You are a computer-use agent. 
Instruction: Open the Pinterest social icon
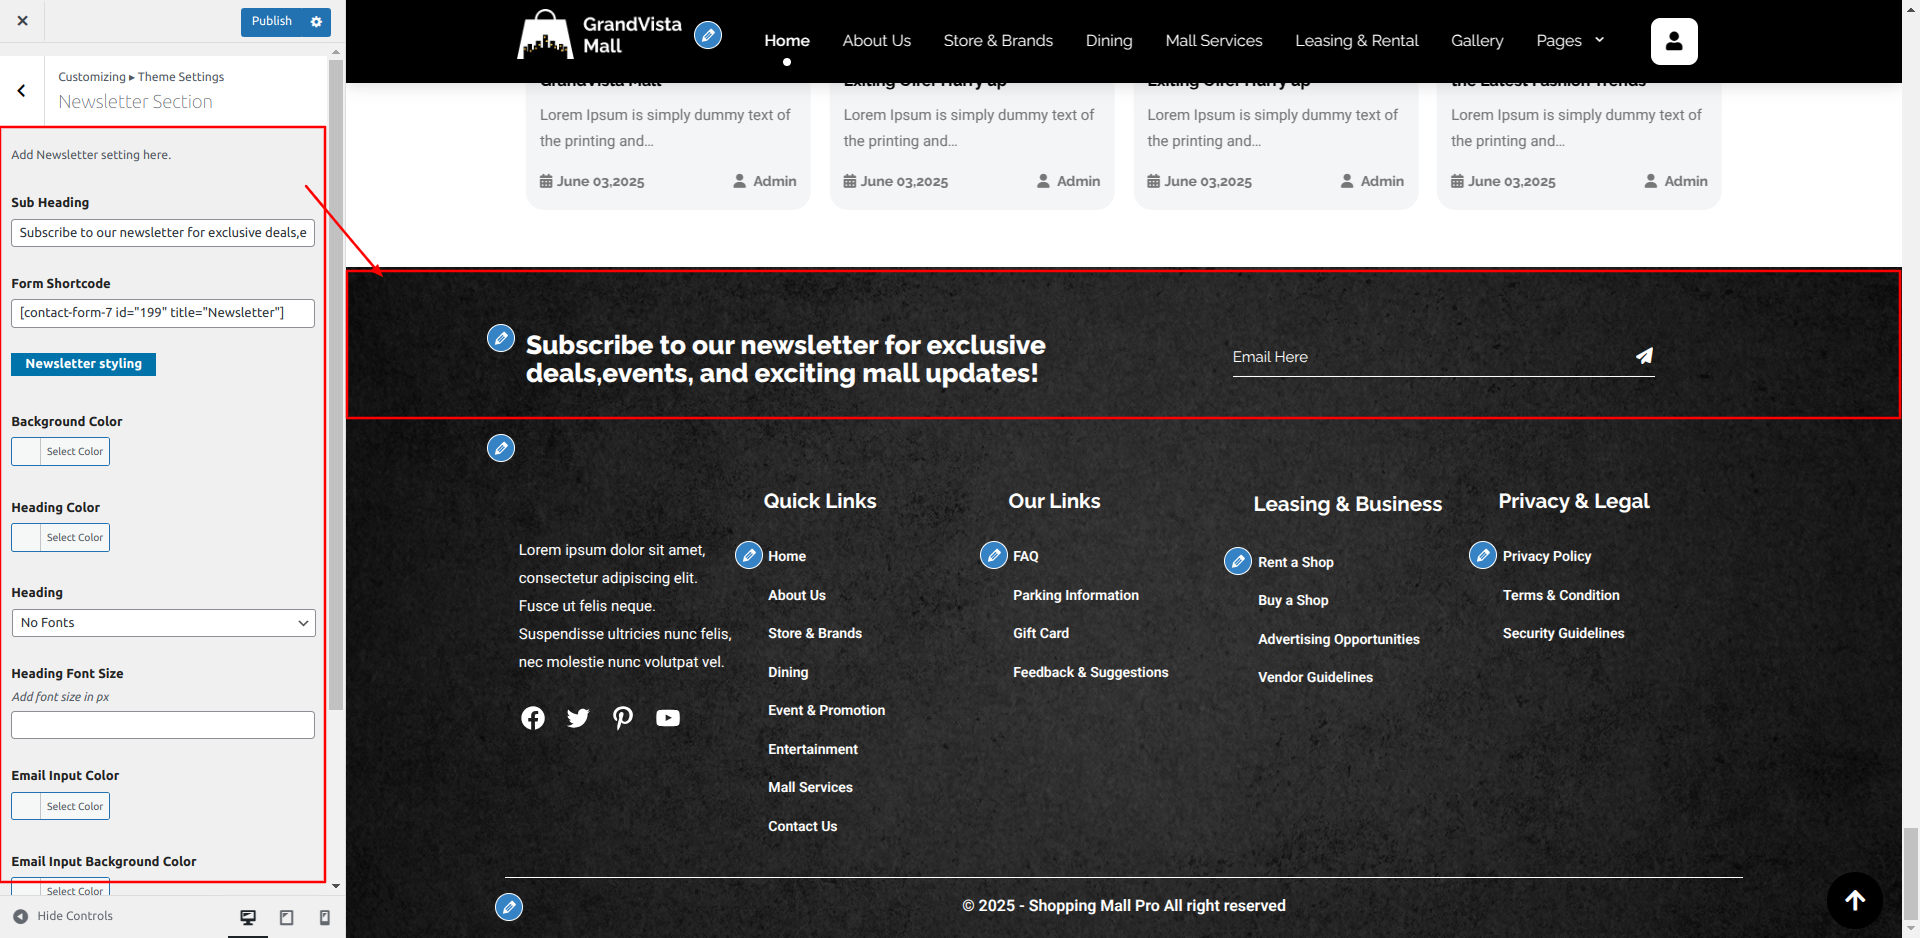pos(623,718)
